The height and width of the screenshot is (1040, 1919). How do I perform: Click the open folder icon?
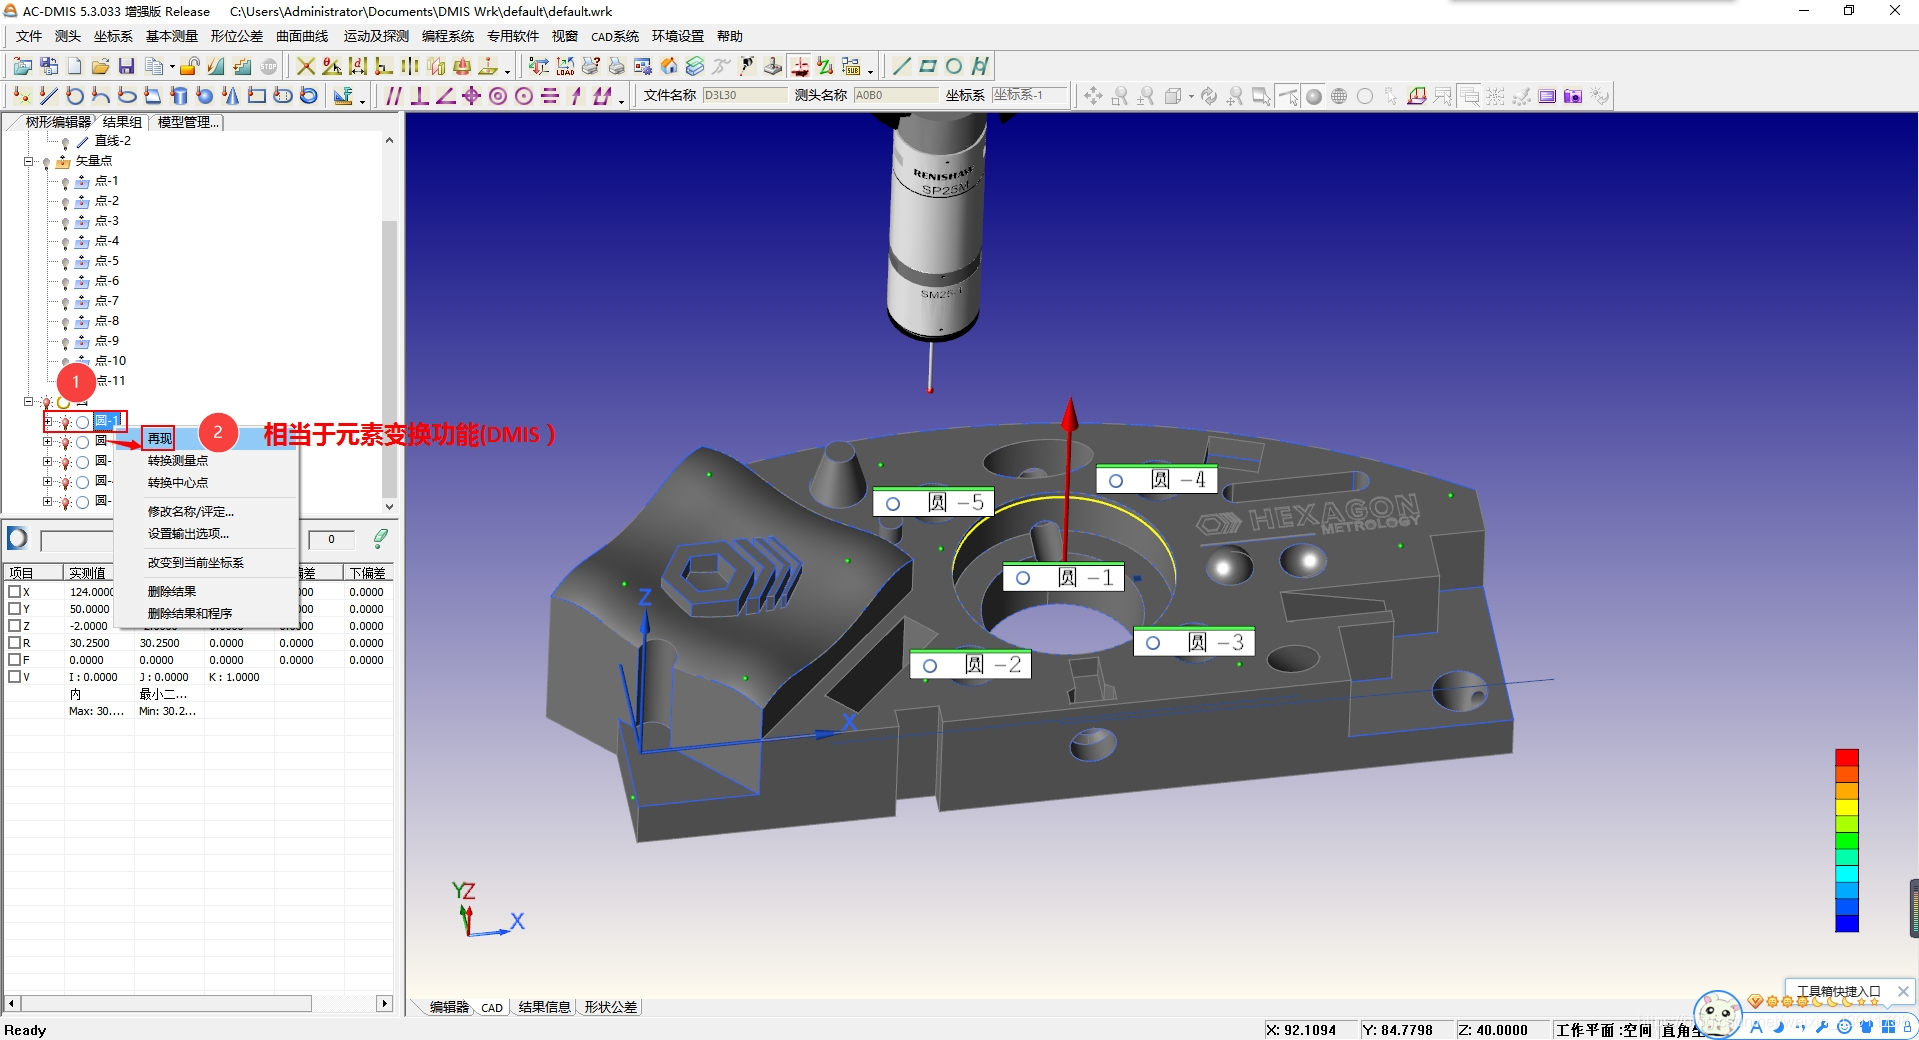pyautogui.click(x=100, y=66)
